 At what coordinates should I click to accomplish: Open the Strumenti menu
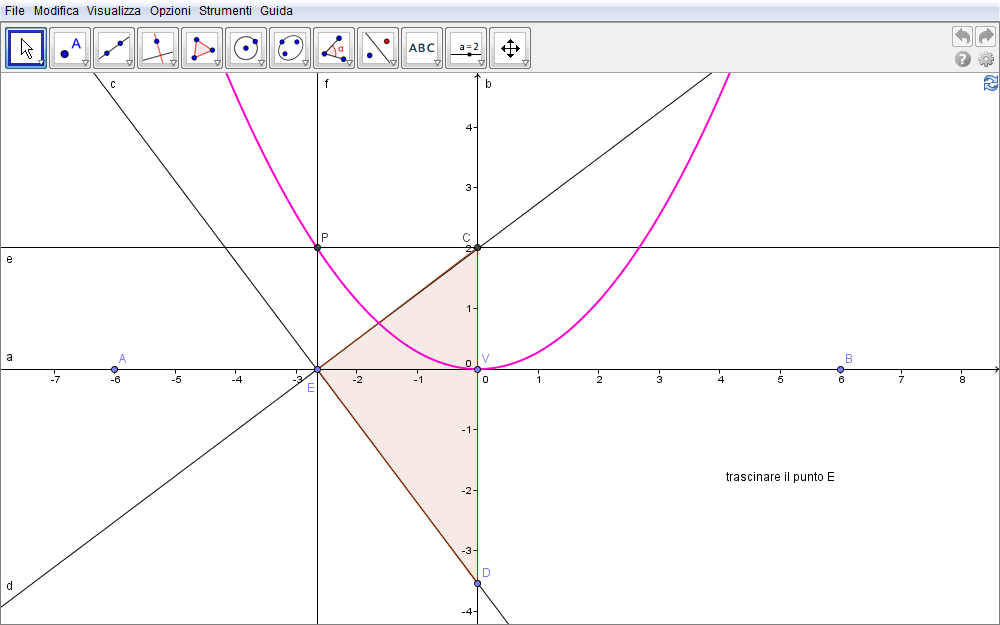pos(225,10)
